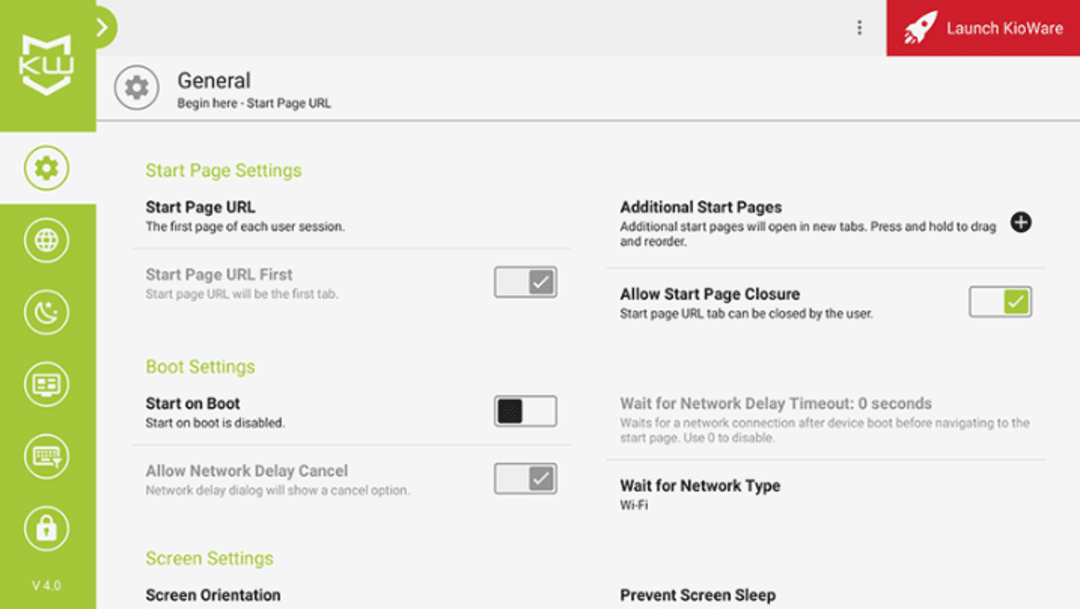Click the KioWare logo icon
This screenshot has height=609, width=1080.
coord(47,64)
